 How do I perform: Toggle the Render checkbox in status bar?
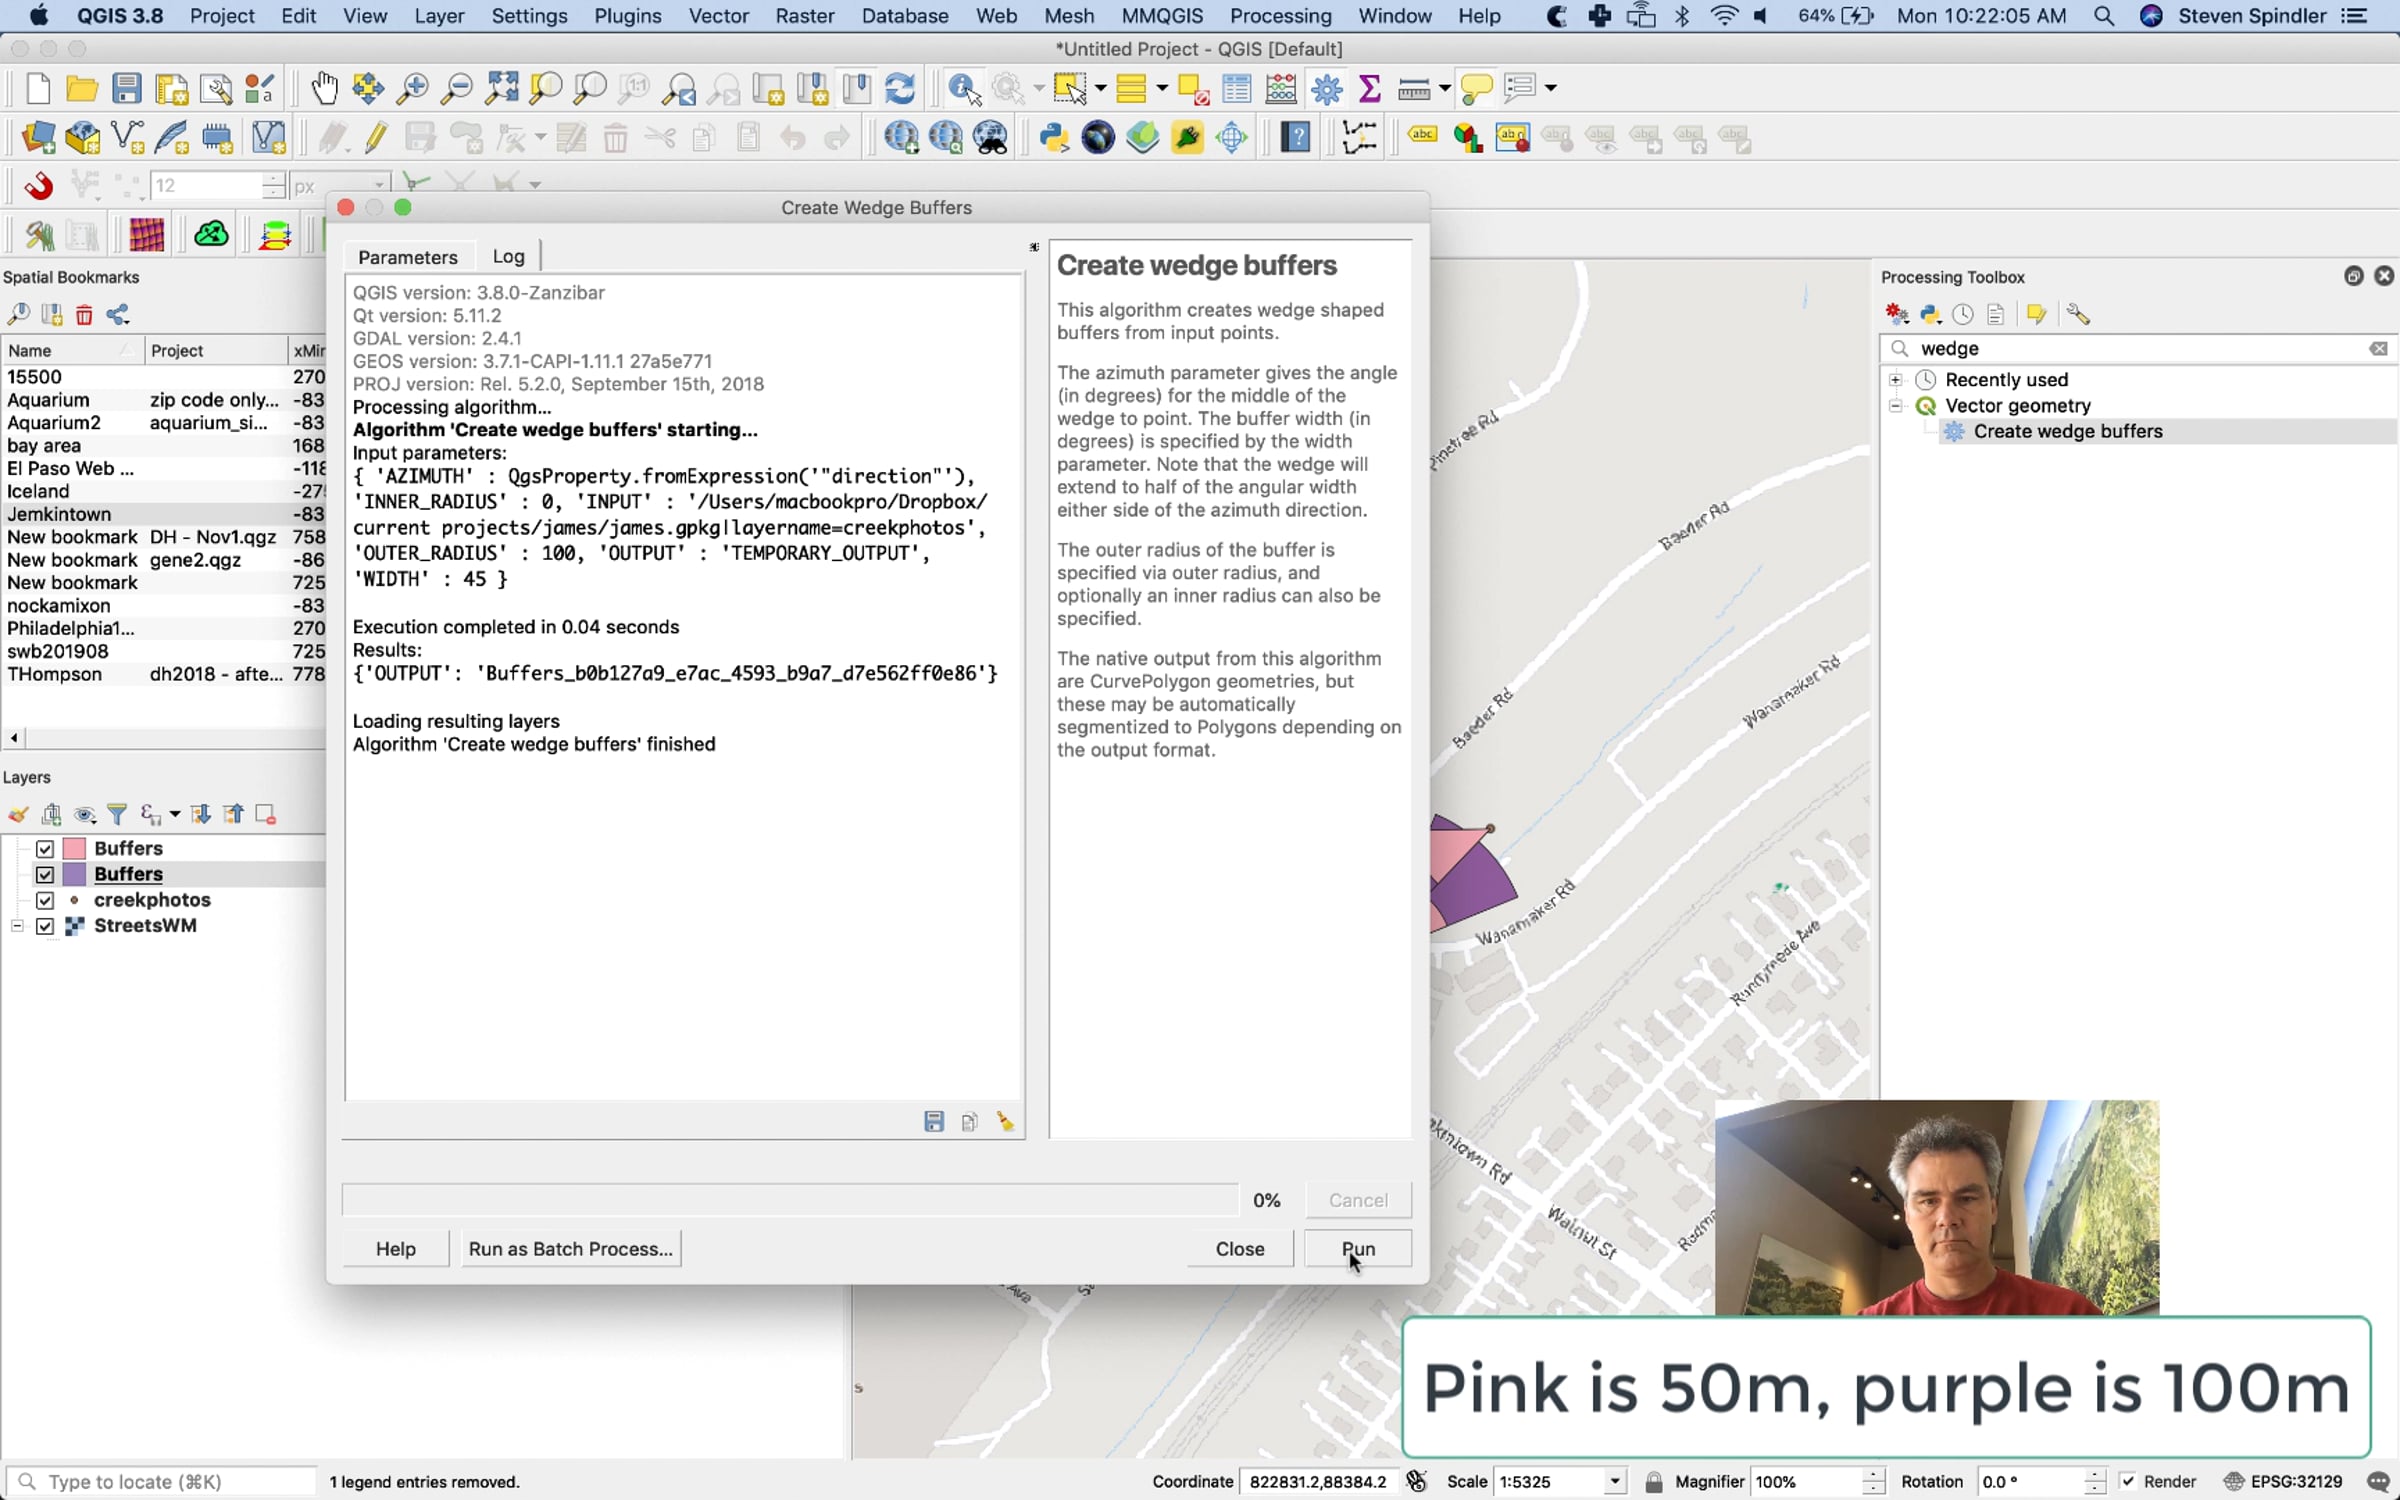point(2127,1481)
